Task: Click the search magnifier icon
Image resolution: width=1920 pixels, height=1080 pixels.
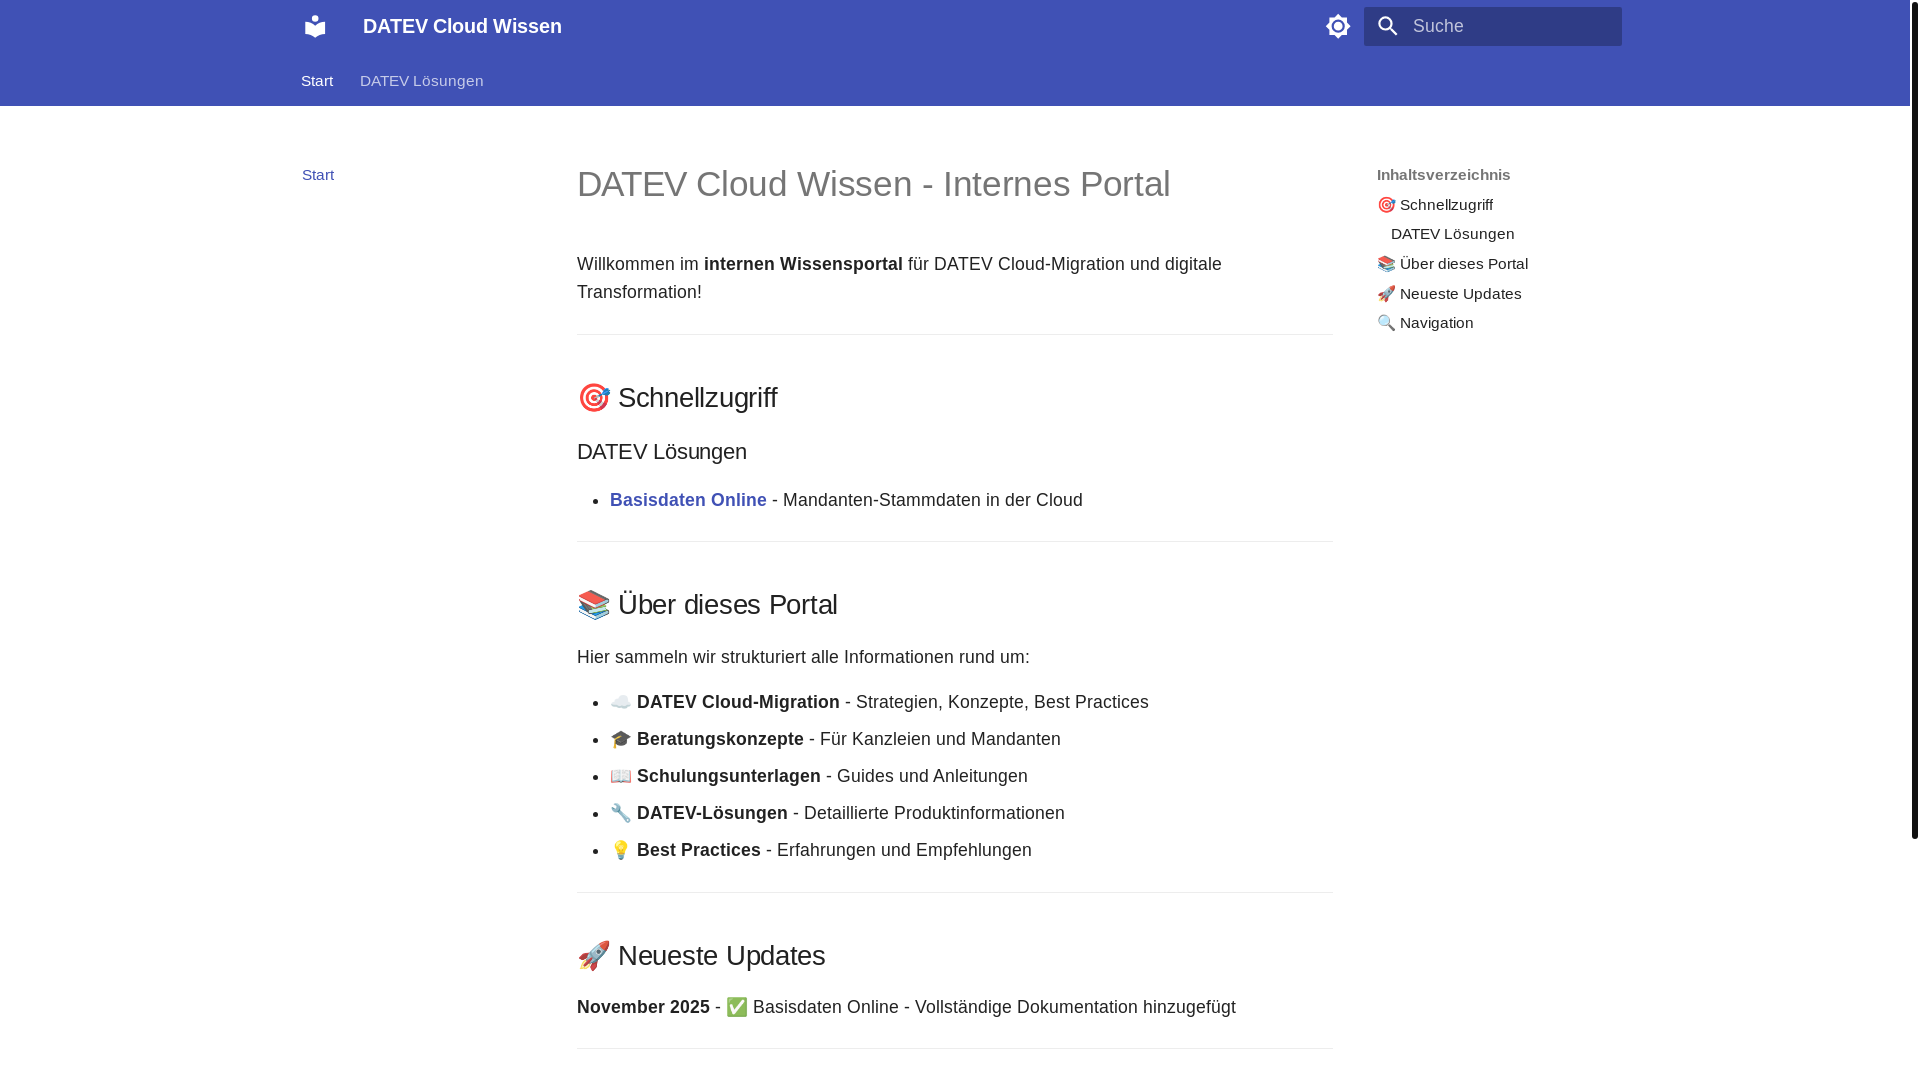Action: pyautogui.click(x=1387, y=26)
